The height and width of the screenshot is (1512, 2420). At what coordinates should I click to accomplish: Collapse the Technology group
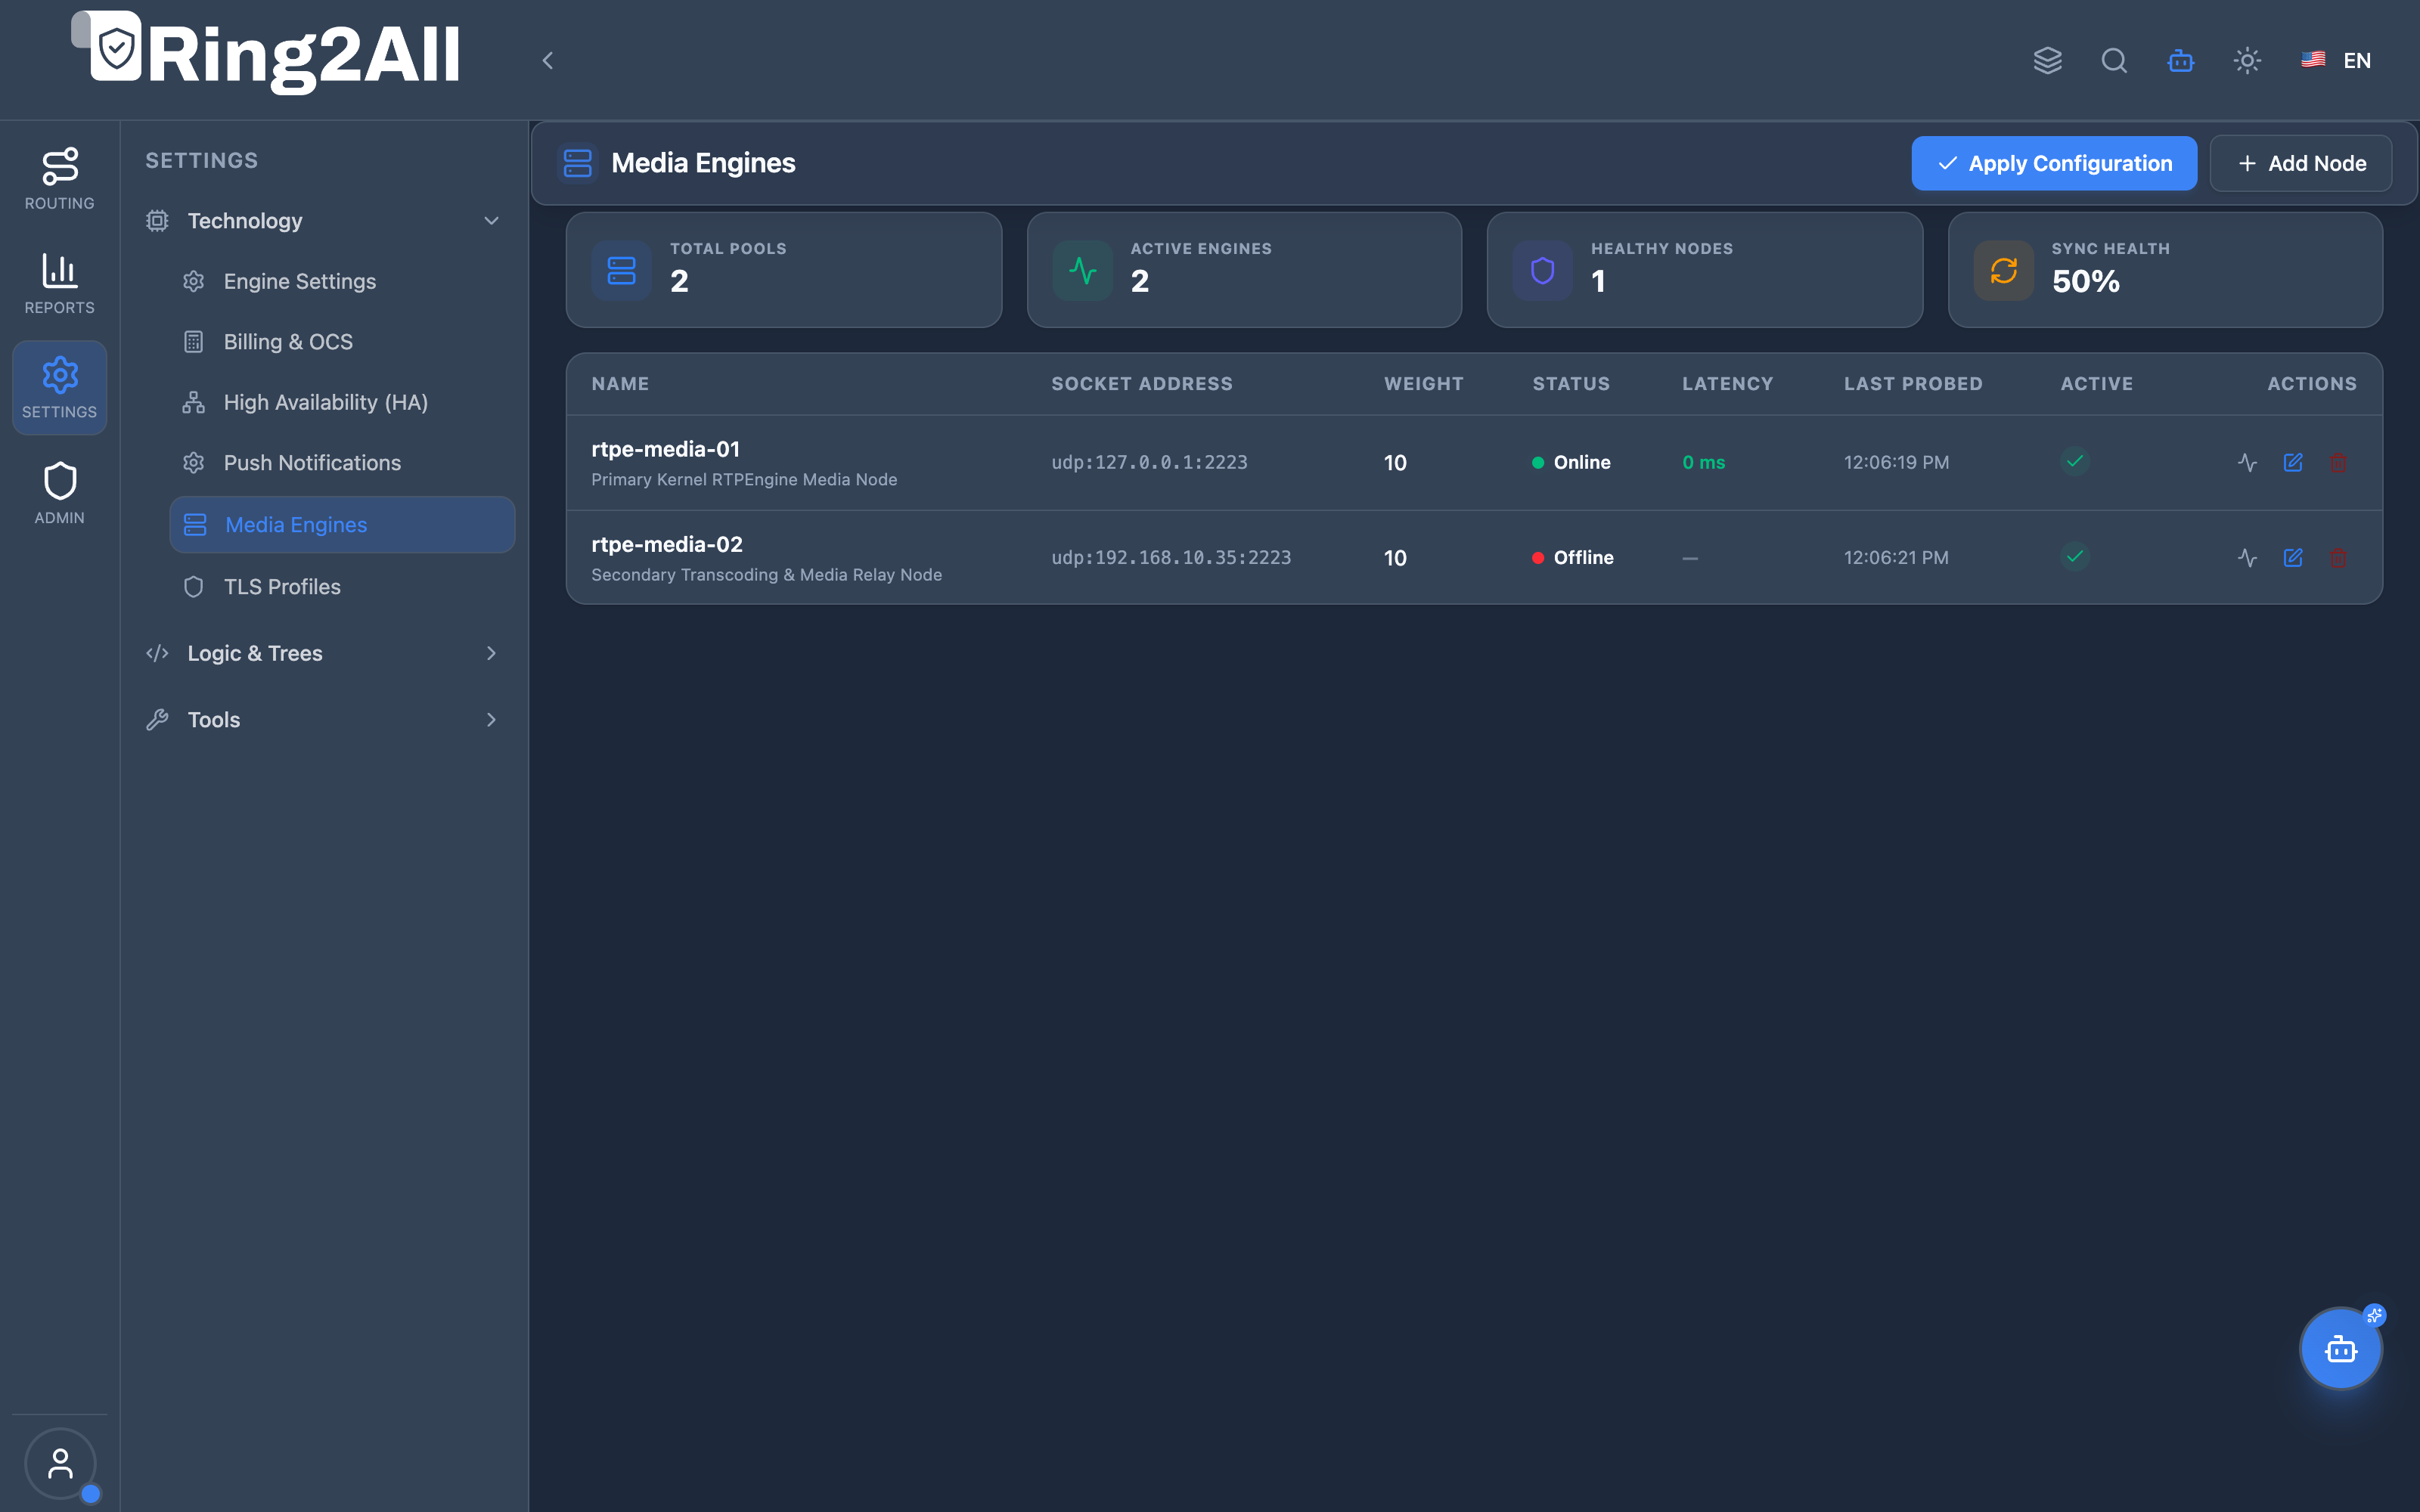323,220
